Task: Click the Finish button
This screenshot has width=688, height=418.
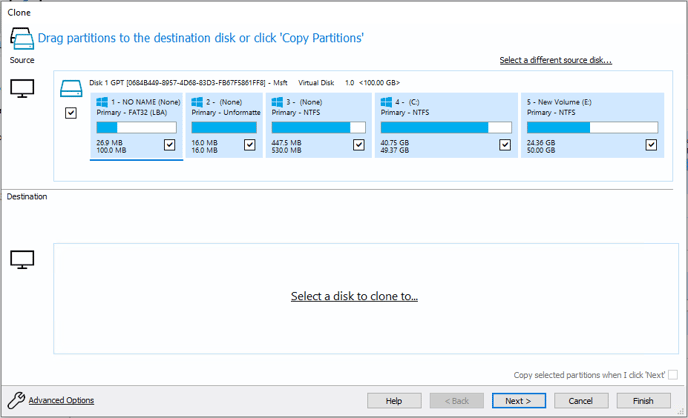Action: click(643, 400)
